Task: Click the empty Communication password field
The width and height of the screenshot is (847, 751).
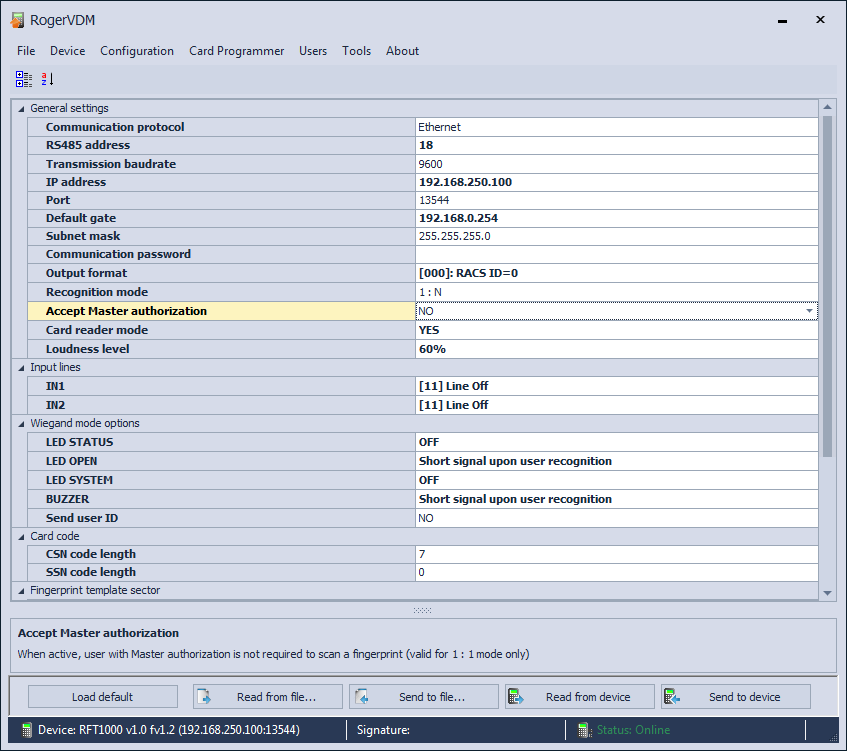Action: tap(617, 254)
